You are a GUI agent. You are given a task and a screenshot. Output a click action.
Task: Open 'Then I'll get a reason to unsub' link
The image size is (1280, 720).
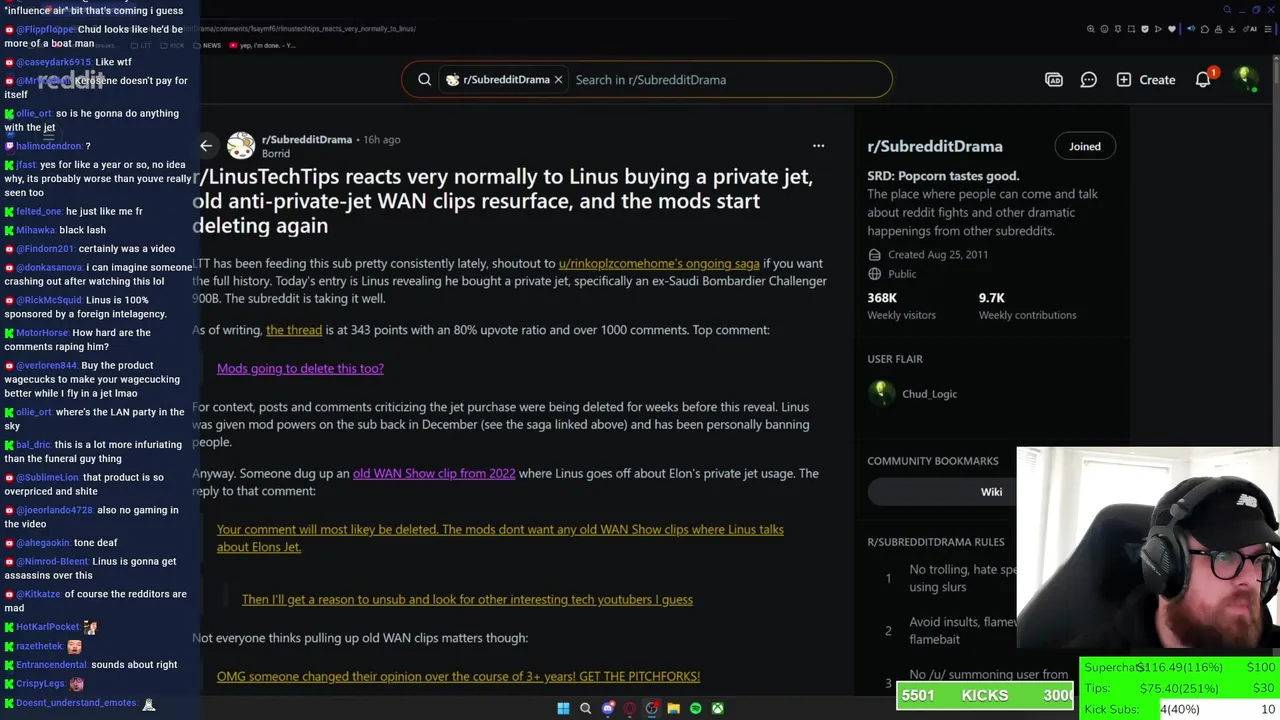coord(467,600)
